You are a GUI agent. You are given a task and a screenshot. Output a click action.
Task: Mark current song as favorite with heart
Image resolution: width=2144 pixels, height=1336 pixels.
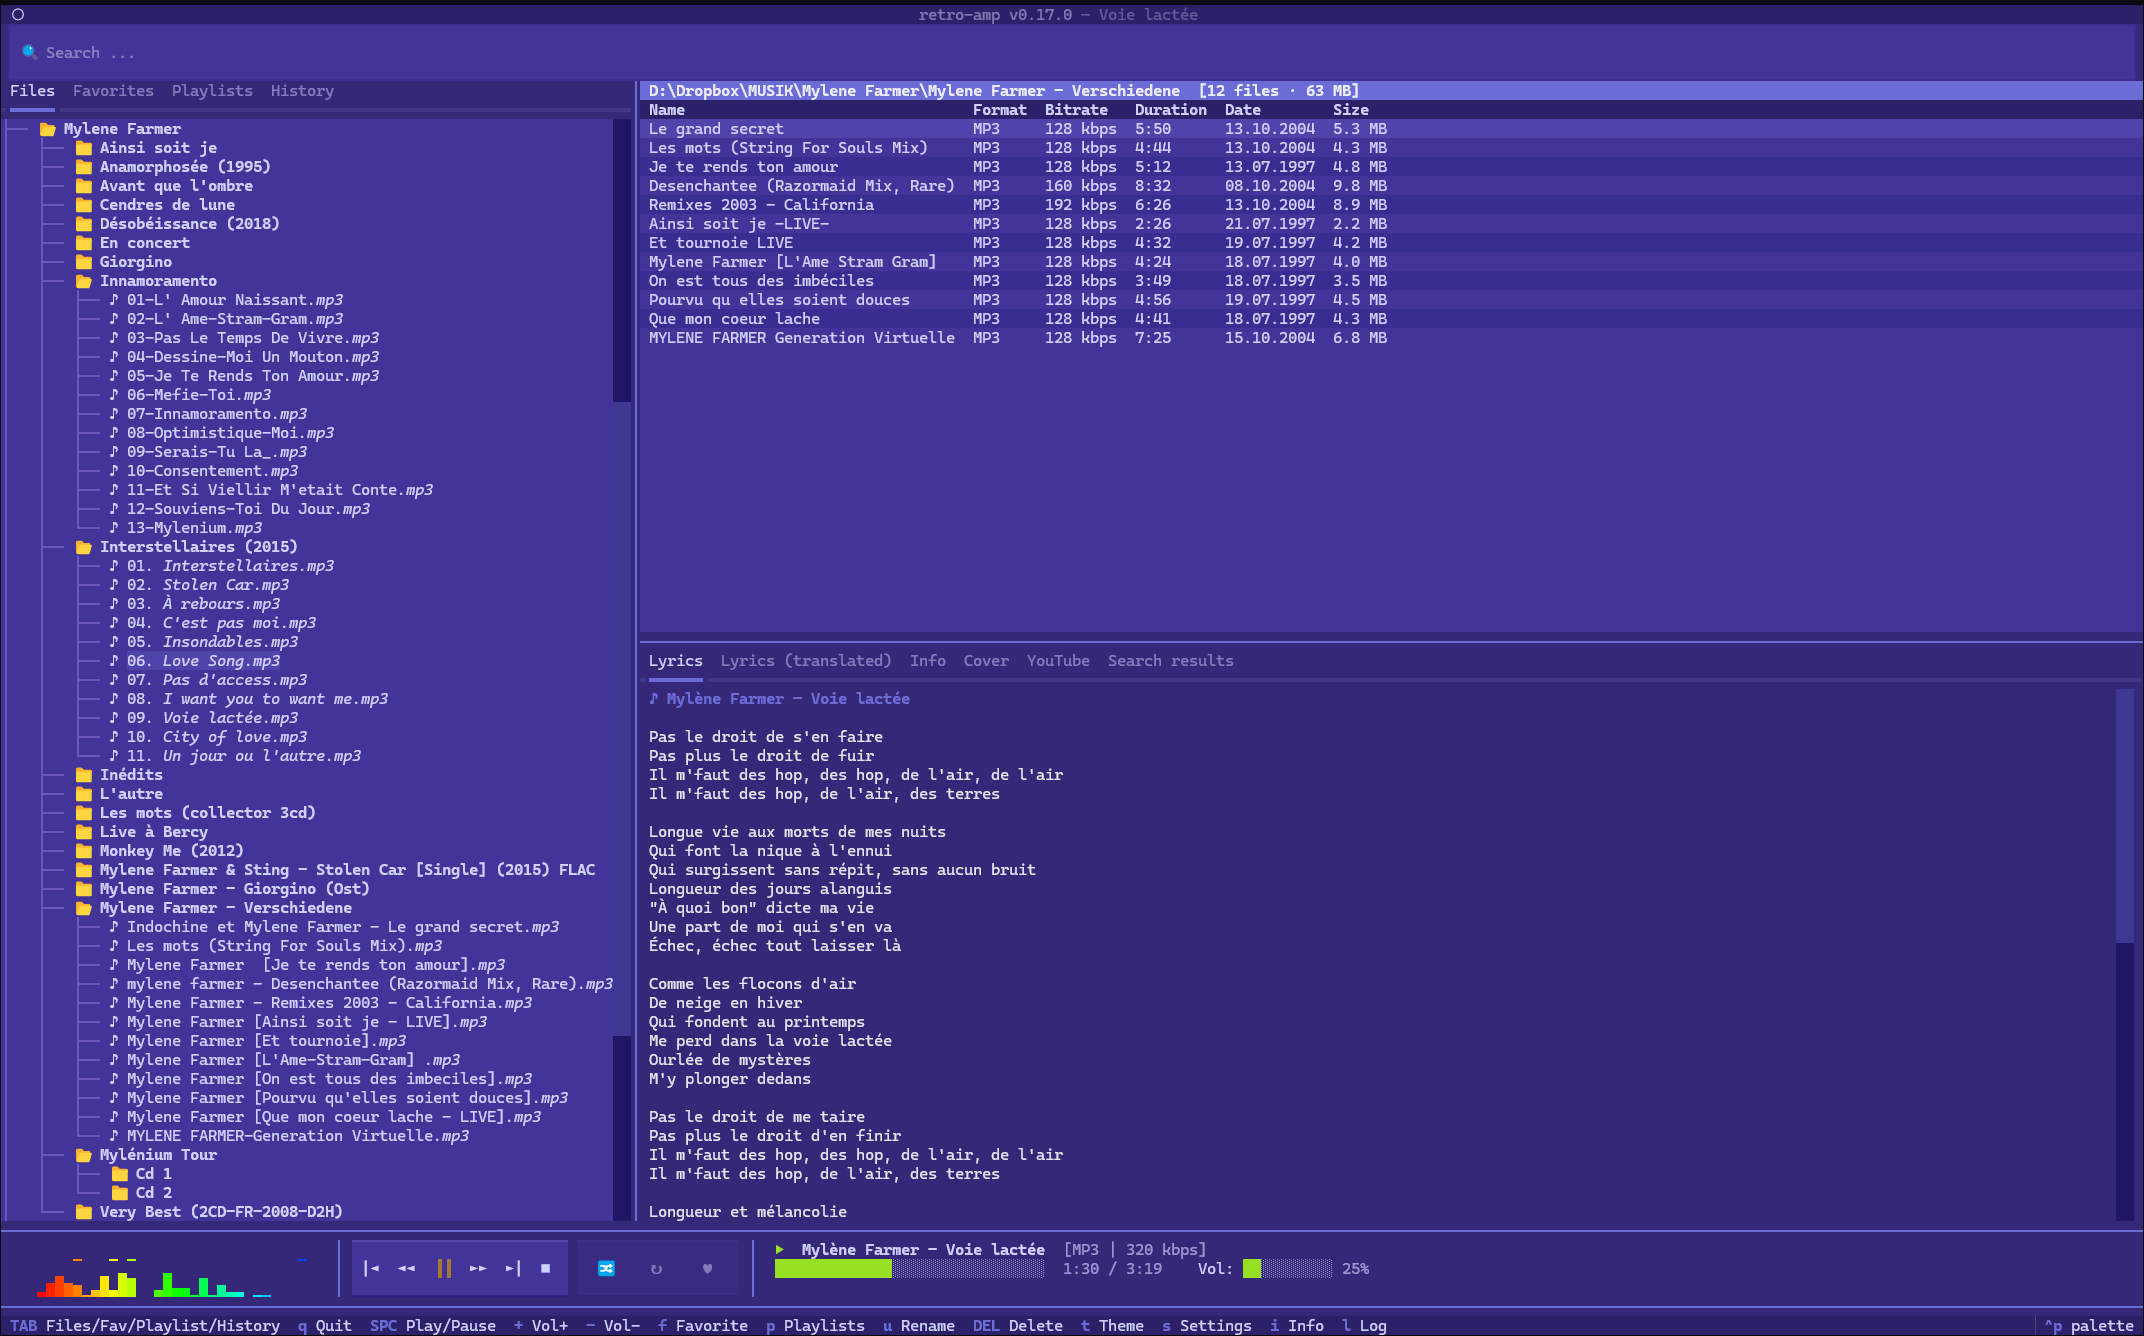707,1268
